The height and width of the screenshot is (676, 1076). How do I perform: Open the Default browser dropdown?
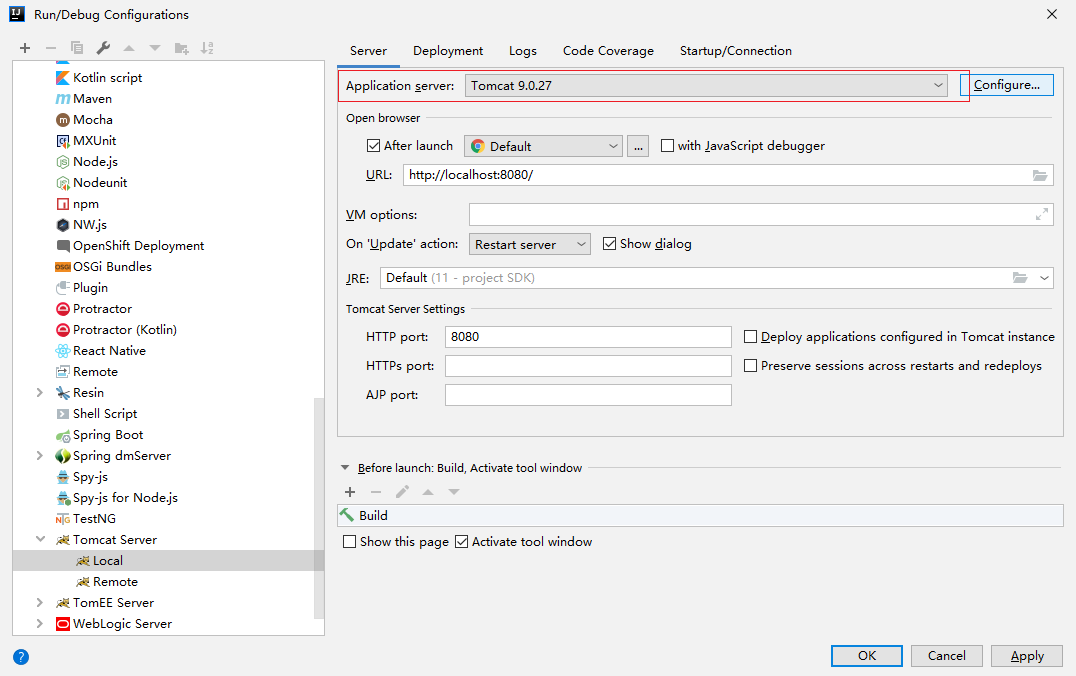tap(543, 146)
